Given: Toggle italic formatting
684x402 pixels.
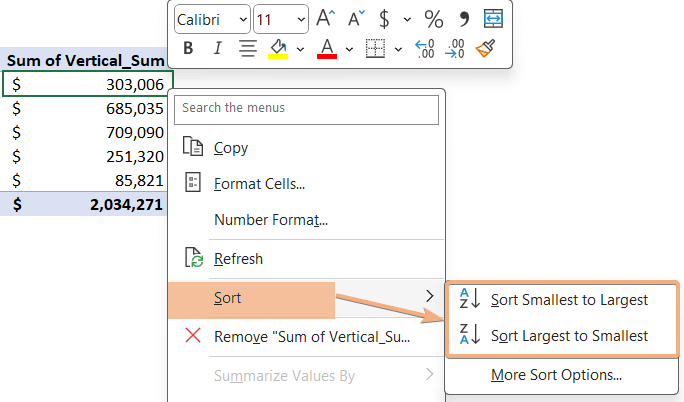Looking at the screenshot, I should (x=217, y=48).
